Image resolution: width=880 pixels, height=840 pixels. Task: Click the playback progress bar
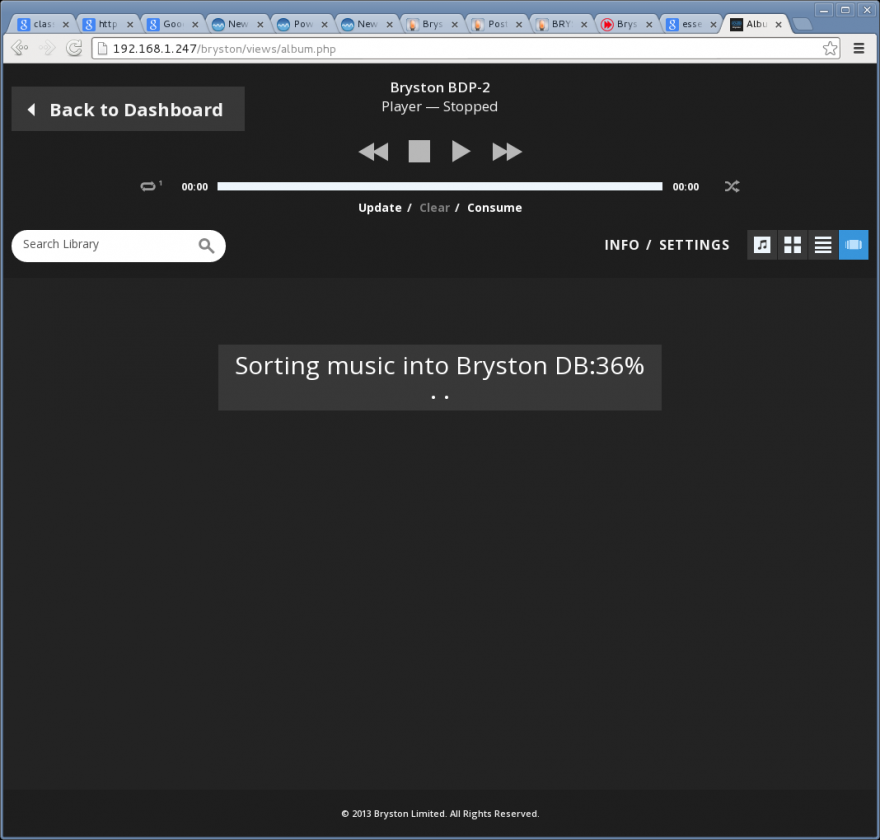(x=439, y=186)
